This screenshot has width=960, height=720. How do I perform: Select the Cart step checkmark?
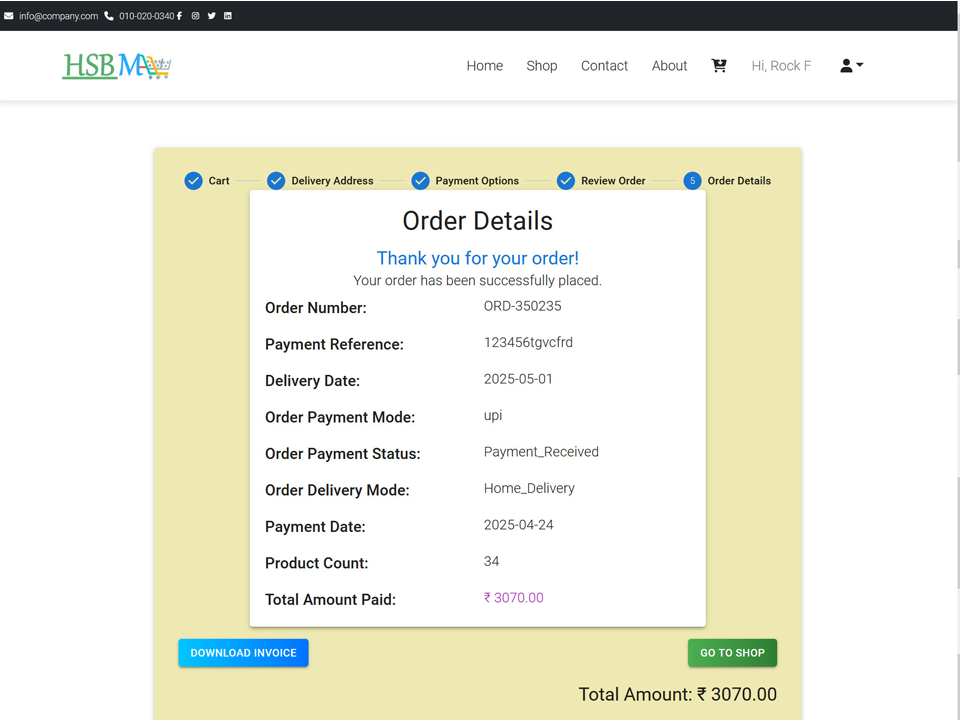pyautogui.click(x=193, y=181)
